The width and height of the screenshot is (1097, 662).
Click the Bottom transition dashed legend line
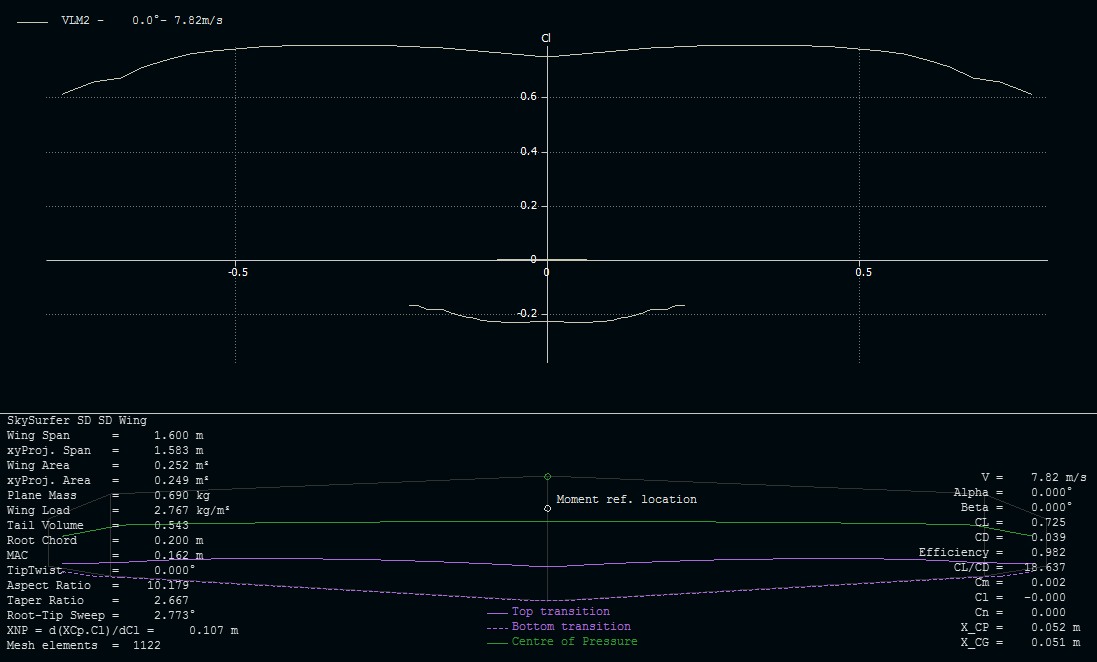click(x=497, y=627)
